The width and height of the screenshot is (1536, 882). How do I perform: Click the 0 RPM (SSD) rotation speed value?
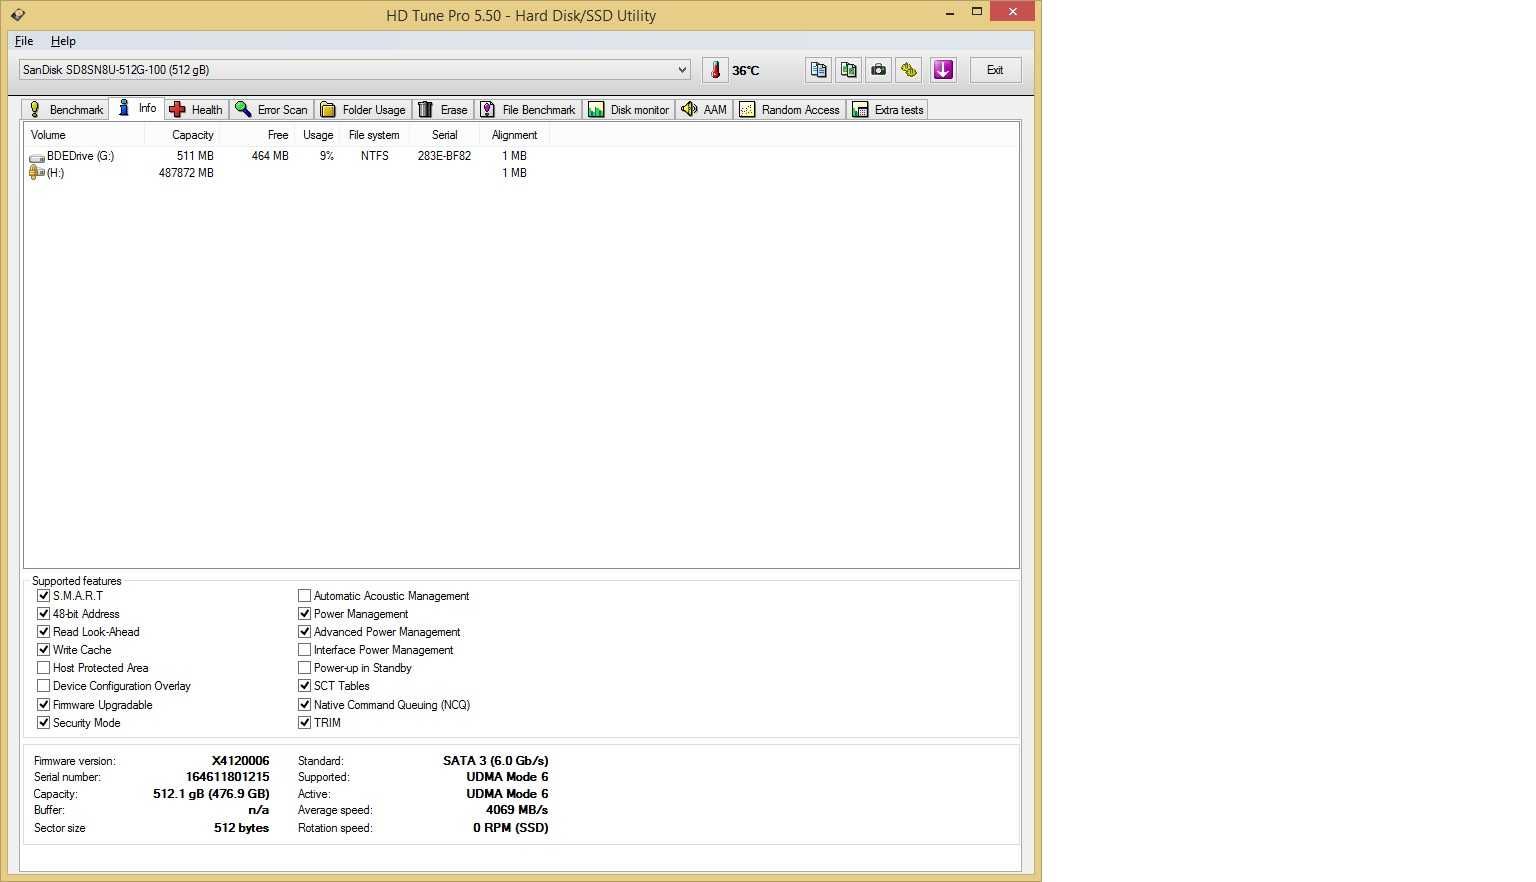[511, 828]
